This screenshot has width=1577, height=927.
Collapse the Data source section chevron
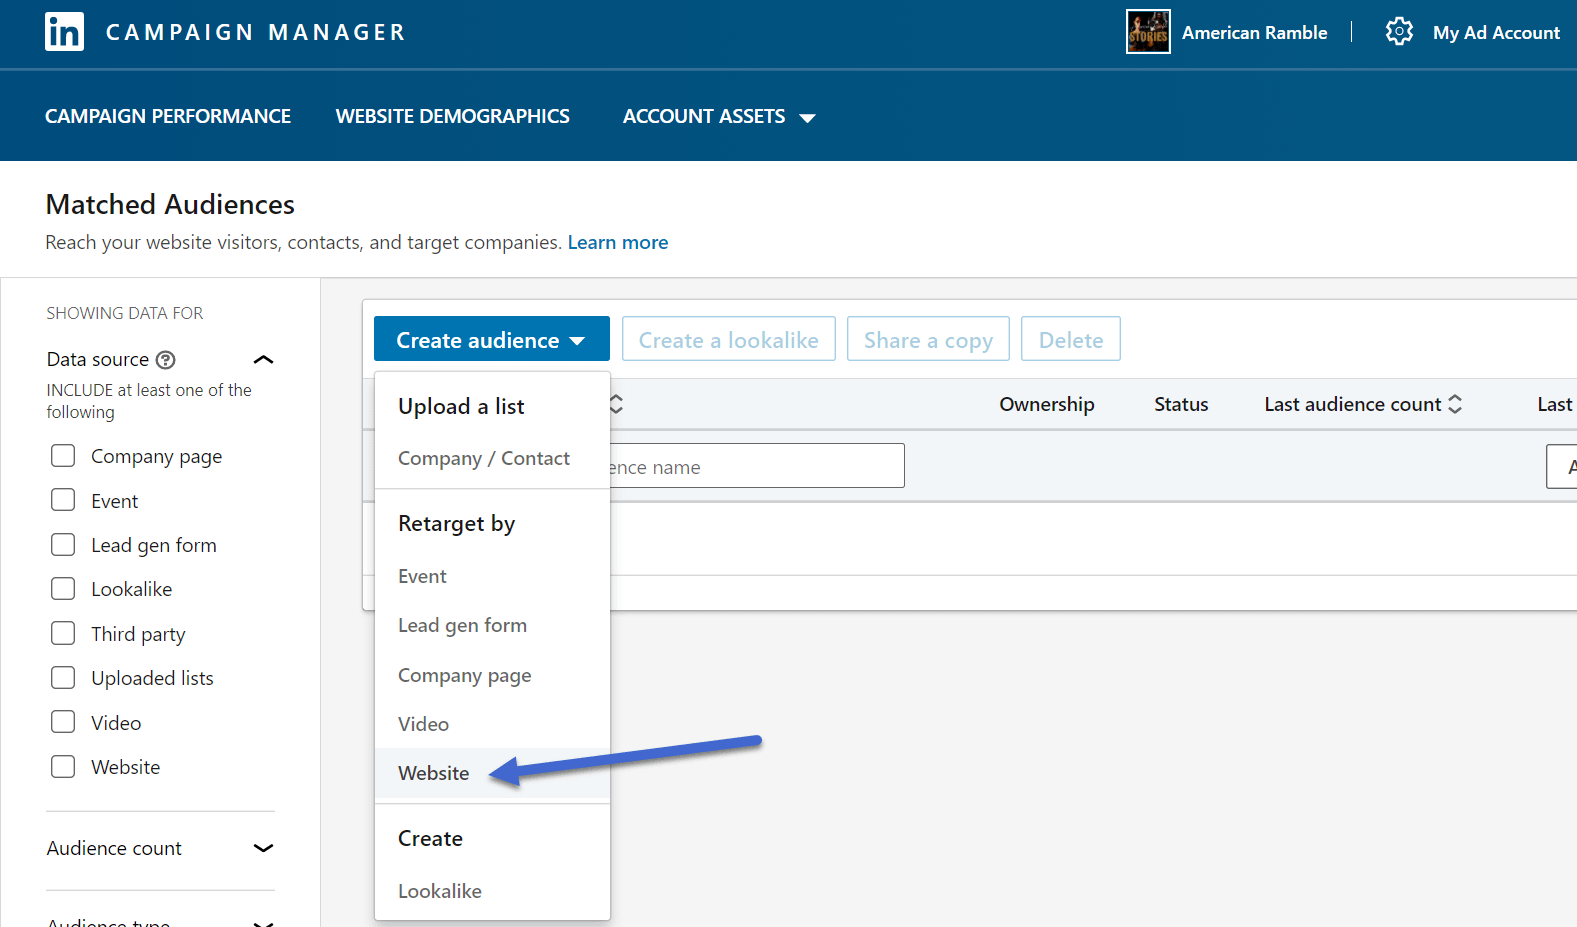[263, 360]
